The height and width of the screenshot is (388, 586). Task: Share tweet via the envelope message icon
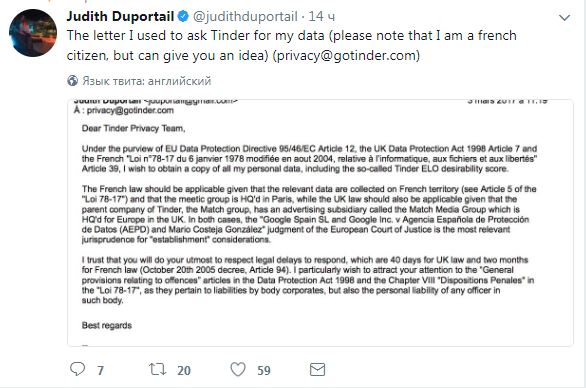pos(317,370)
